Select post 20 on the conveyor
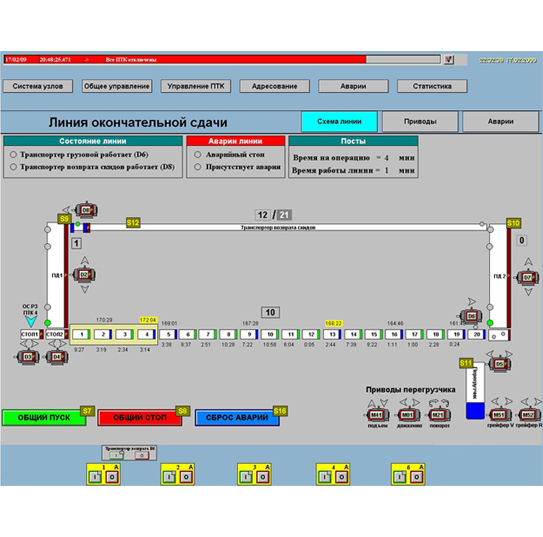Image resolution: width=543 pixels, height=537 pixels. (x=477, y=334)
